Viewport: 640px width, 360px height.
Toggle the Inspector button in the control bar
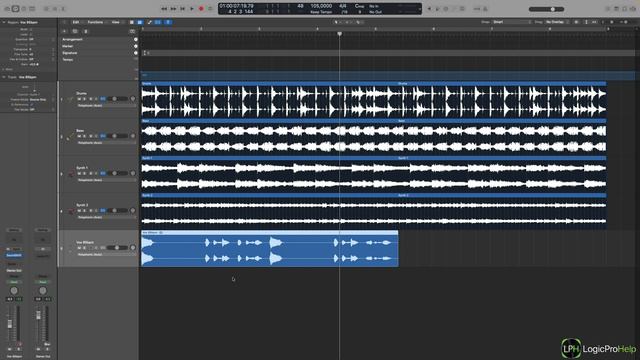(16, 9)
